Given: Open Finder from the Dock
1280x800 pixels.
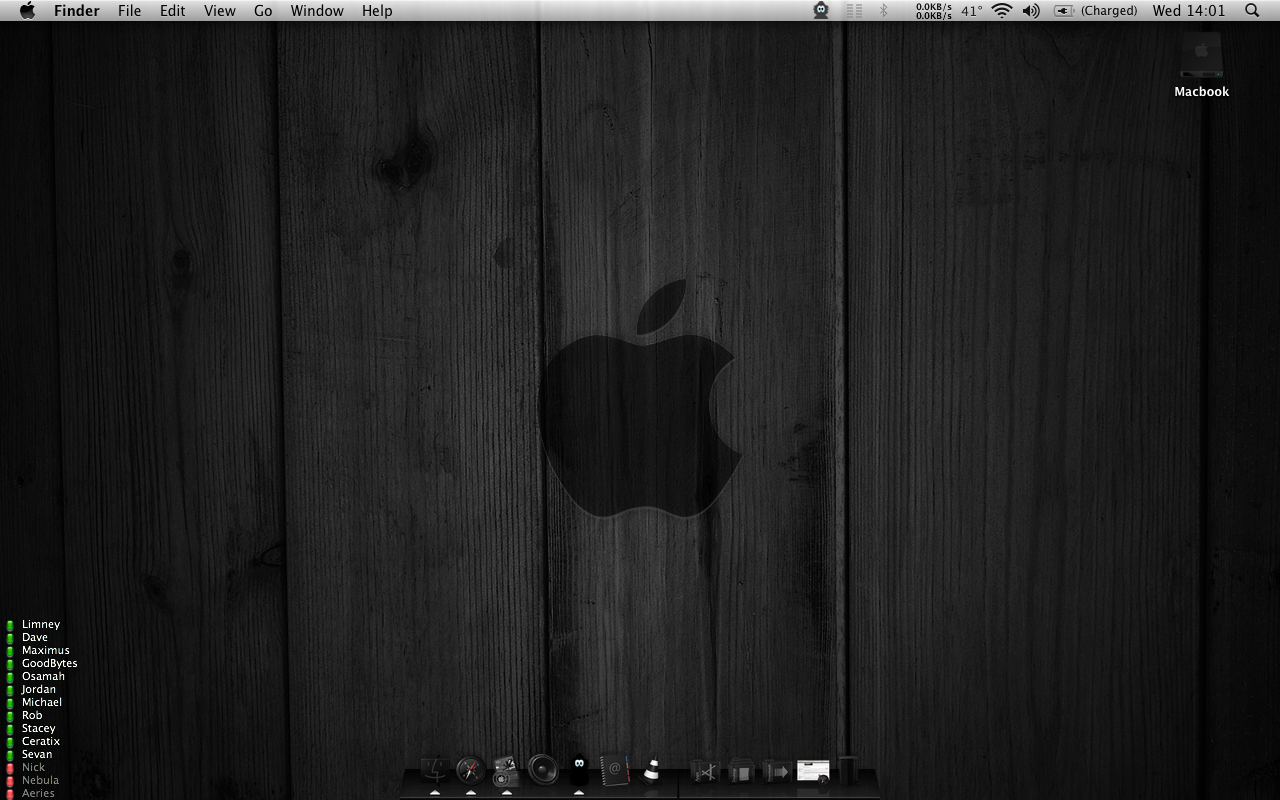Looking at the screenshot, I should (x=434, y=771).
